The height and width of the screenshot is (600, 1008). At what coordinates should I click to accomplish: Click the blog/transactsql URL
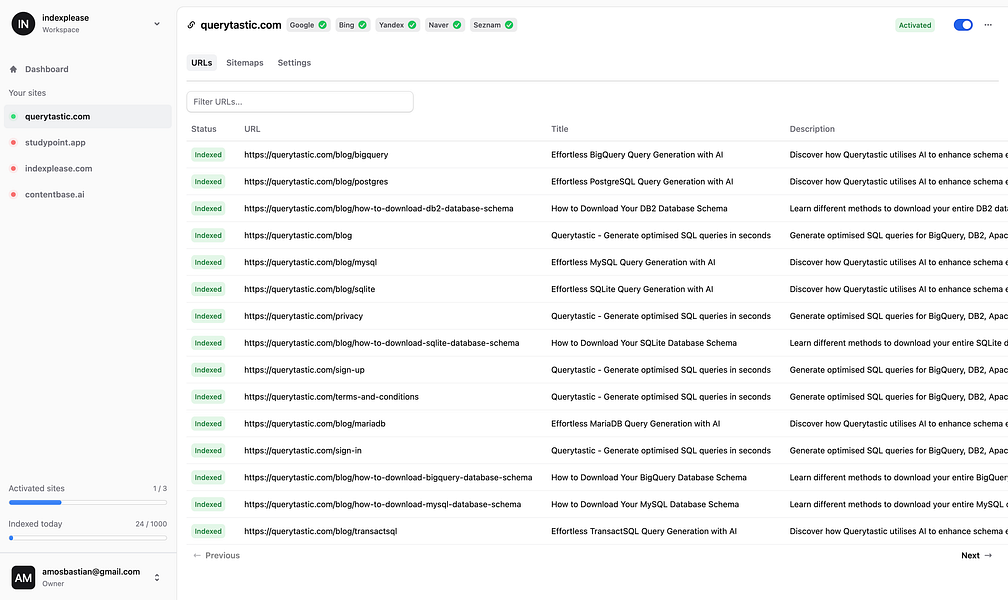coord(321,531)
